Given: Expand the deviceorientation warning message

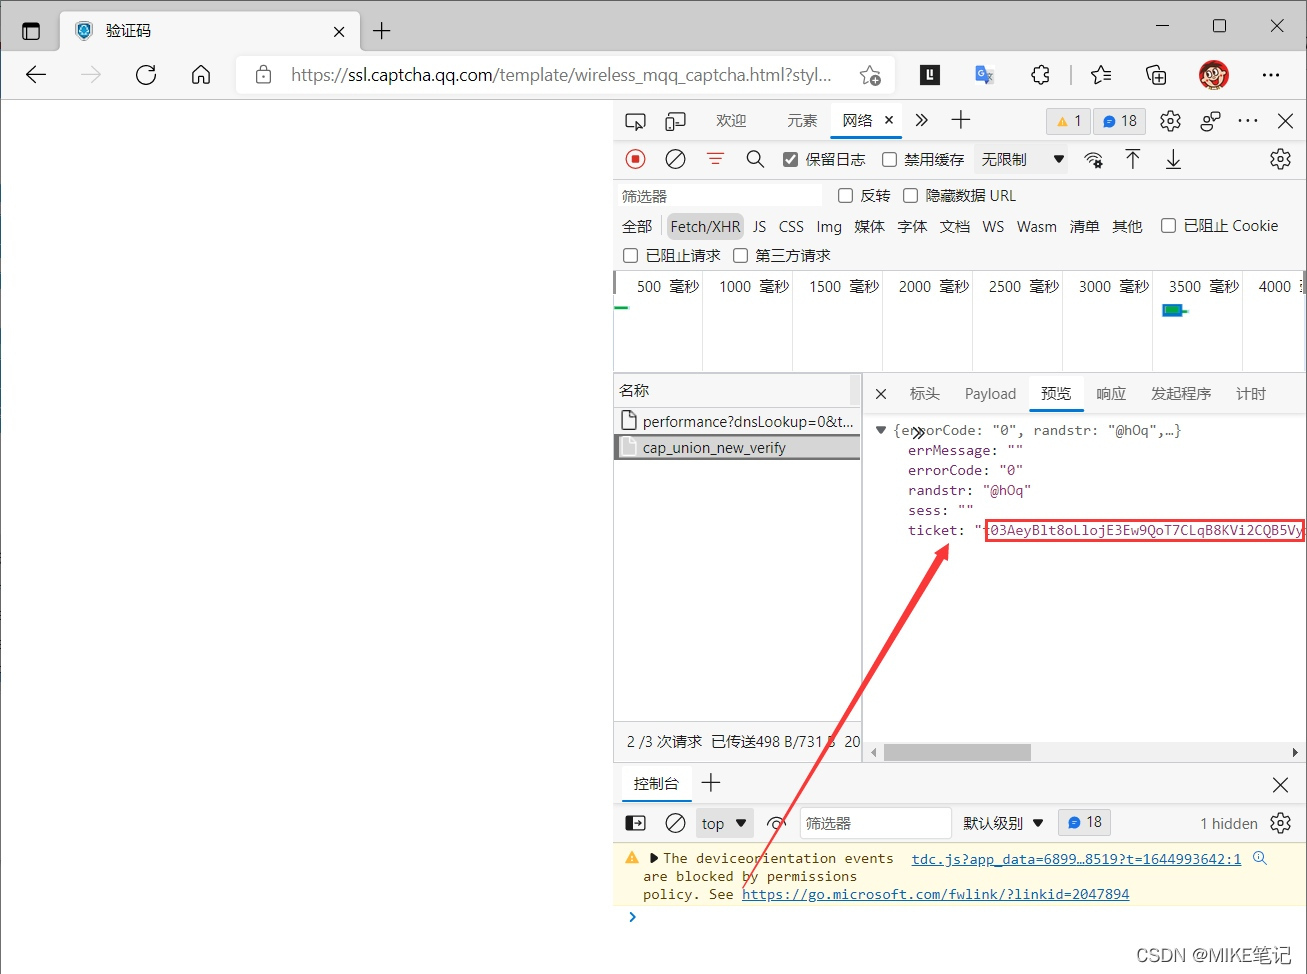Looking at the screenshot, I should (x=654, y=858).
